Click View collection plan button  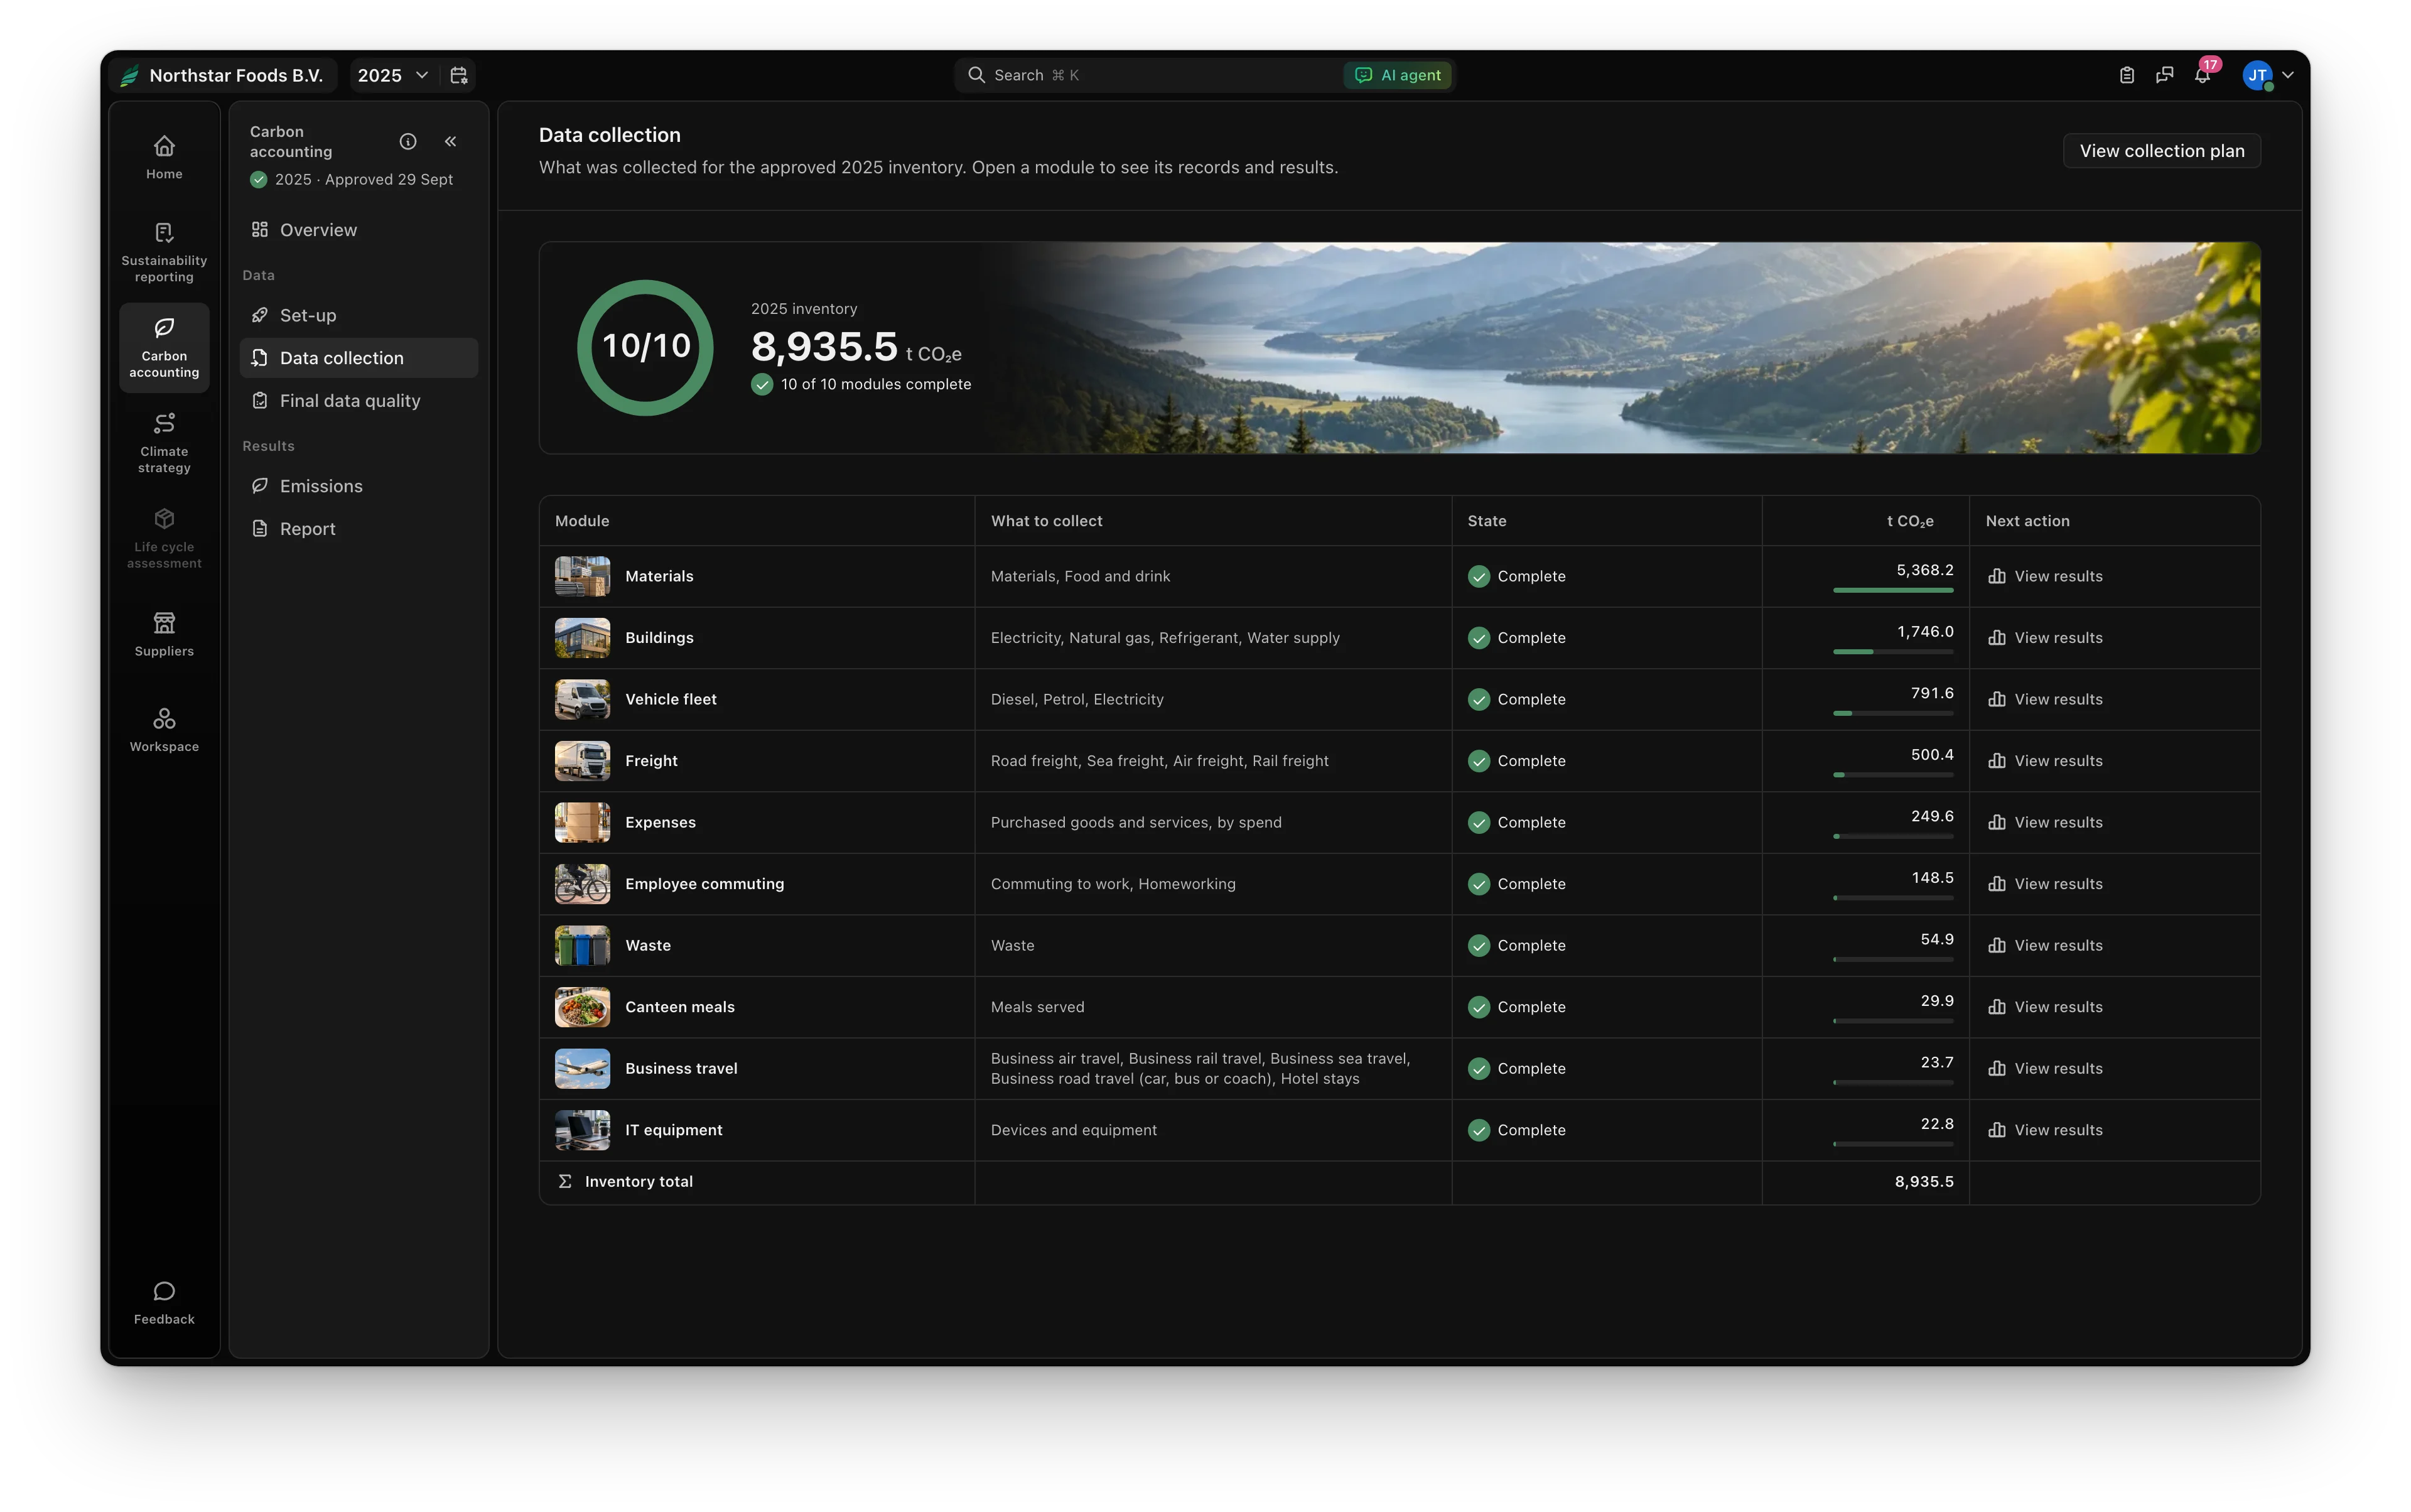(2161, 151)
